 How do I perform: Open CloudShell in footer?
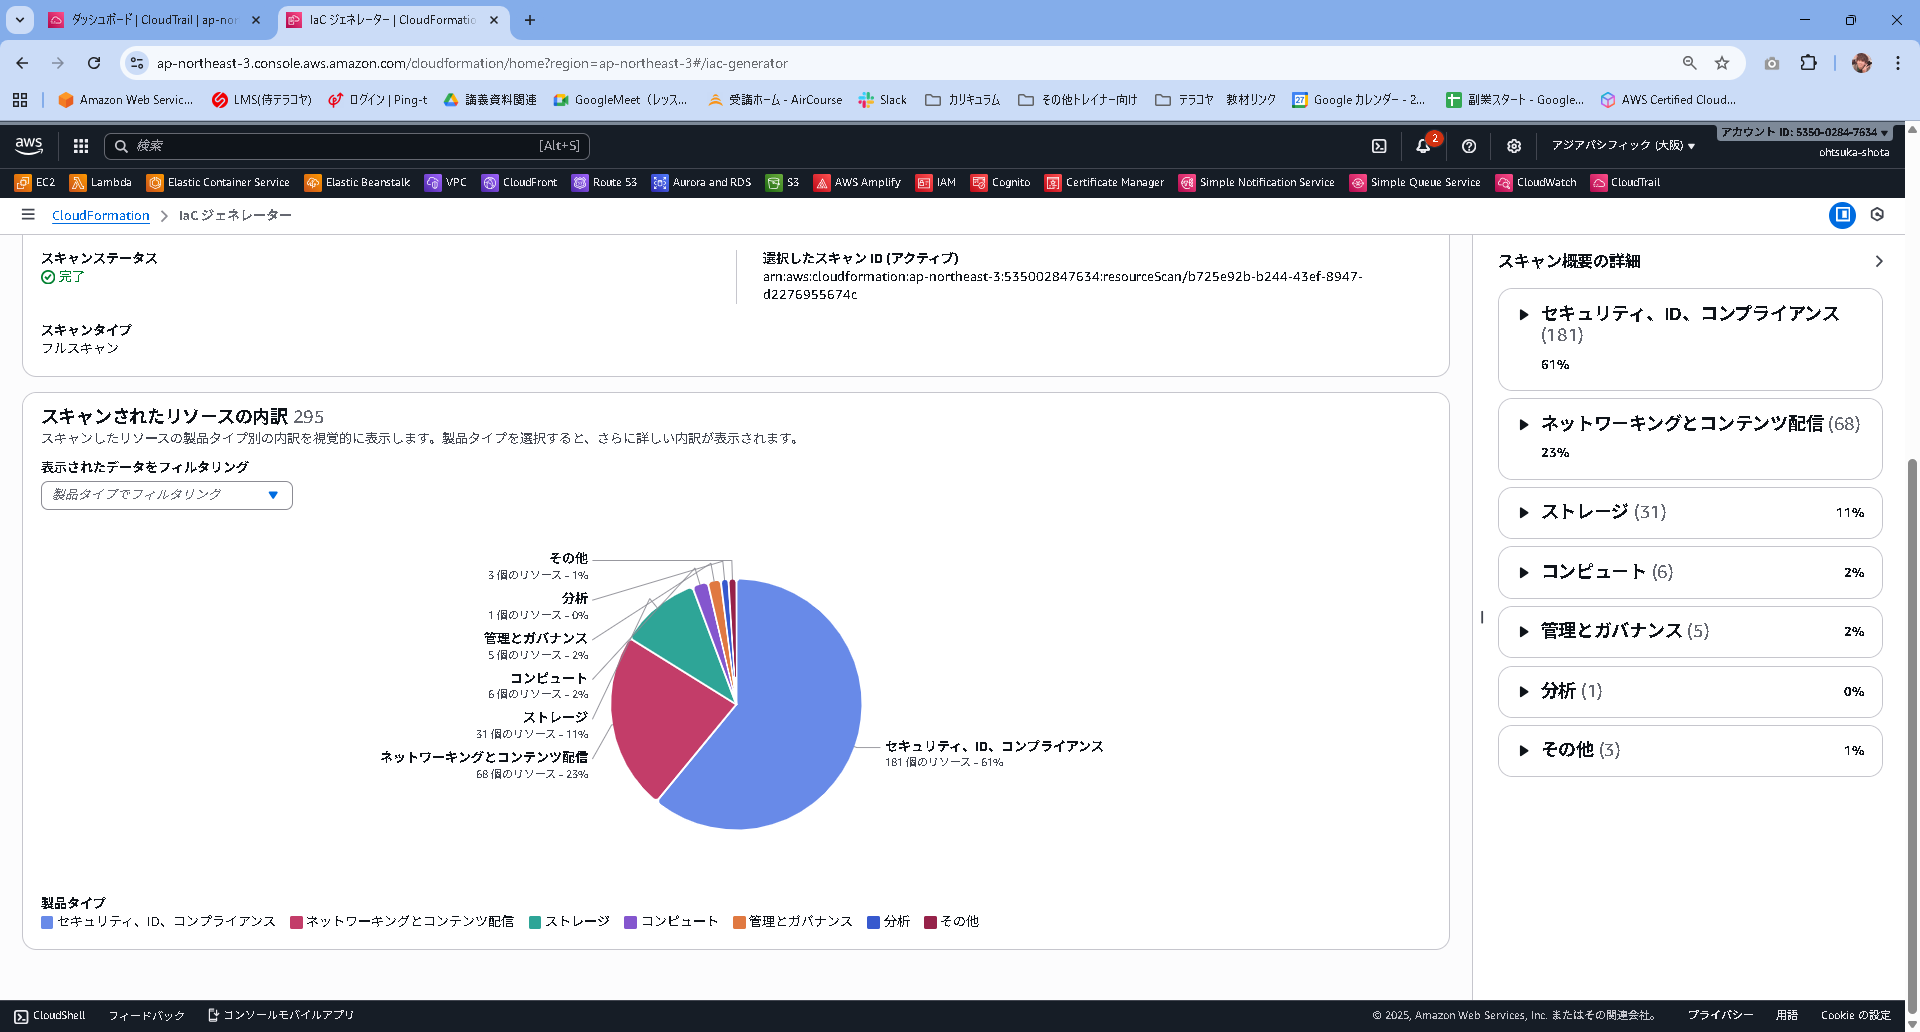[x=50, y=1015]
